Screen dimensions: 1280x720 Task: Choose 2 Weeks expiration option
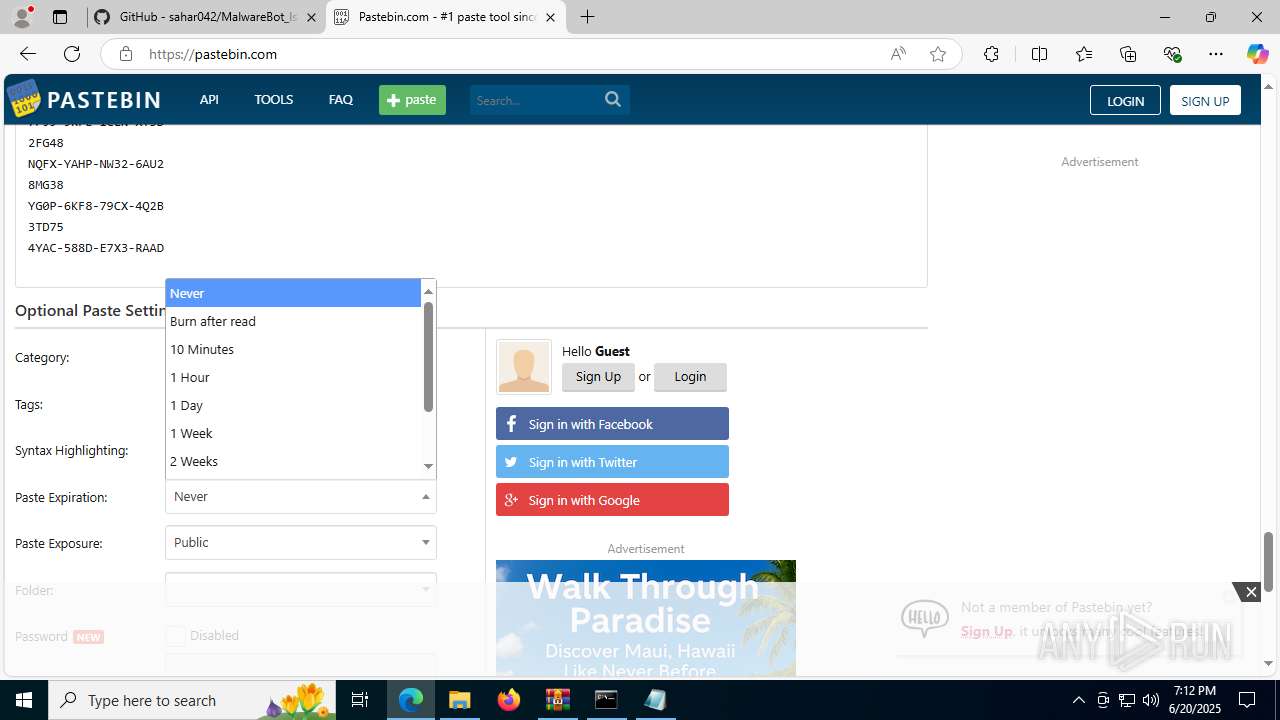293,461
